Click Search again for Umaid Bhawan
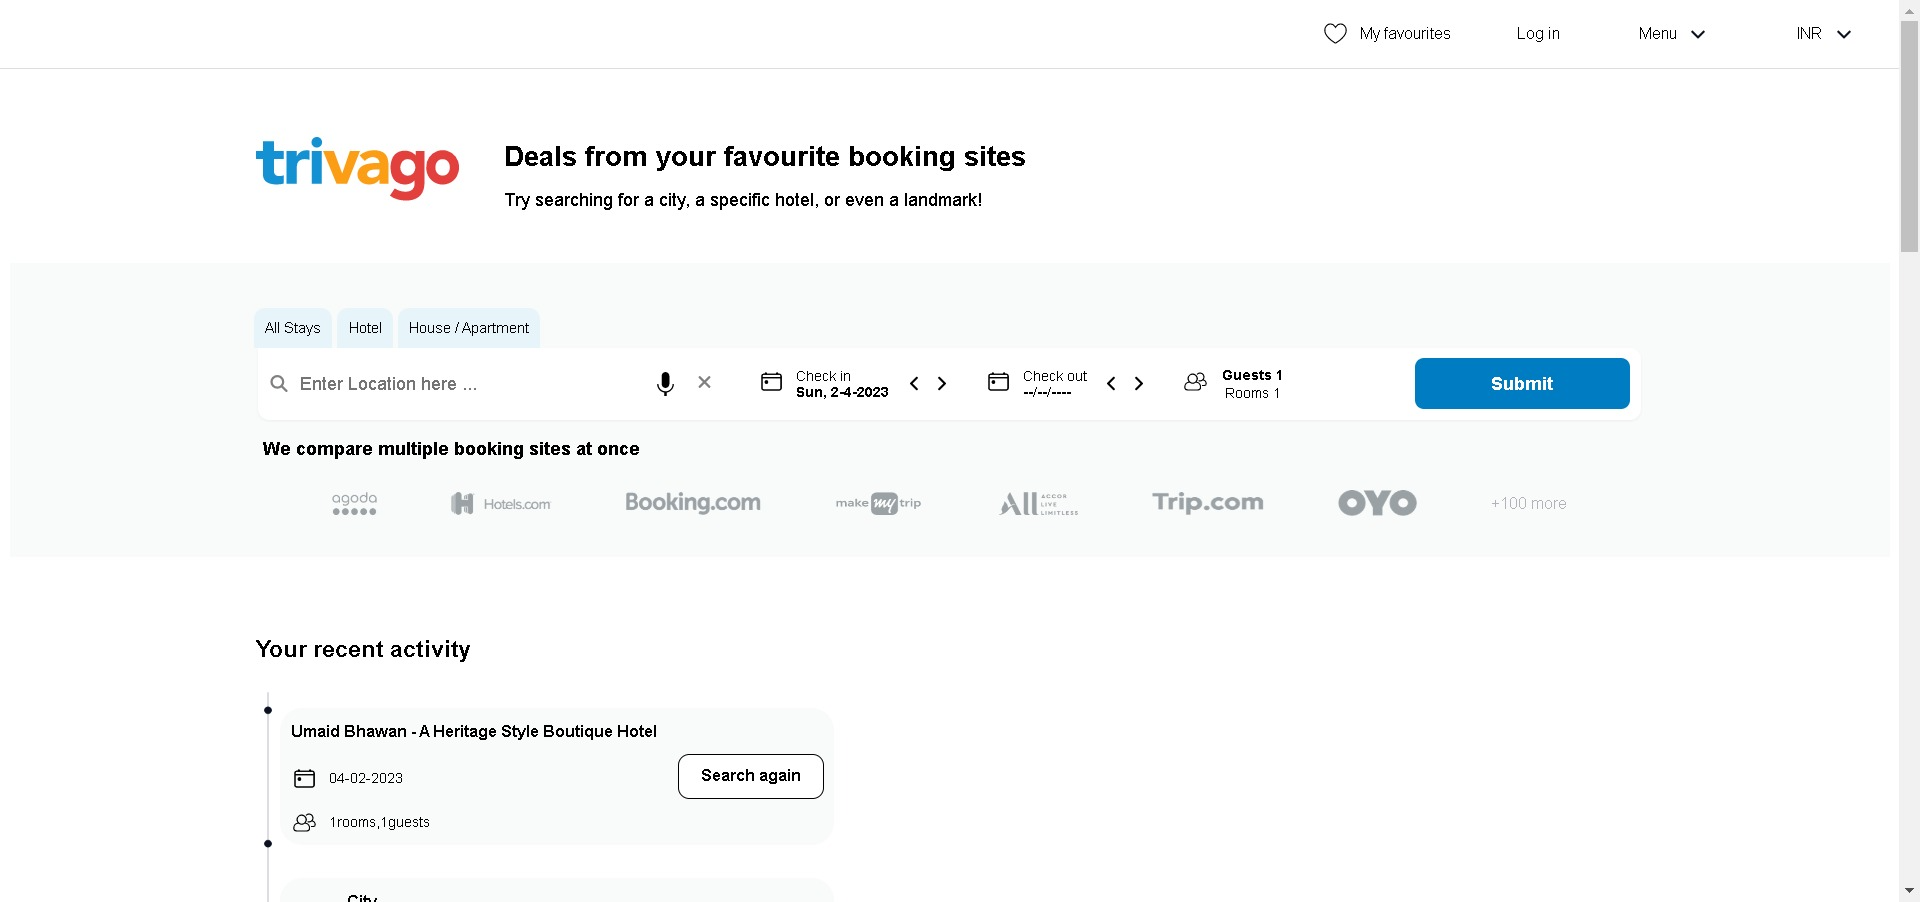Image resolution: width=1920 pixels, height=902 pixels. pos(750,776)
